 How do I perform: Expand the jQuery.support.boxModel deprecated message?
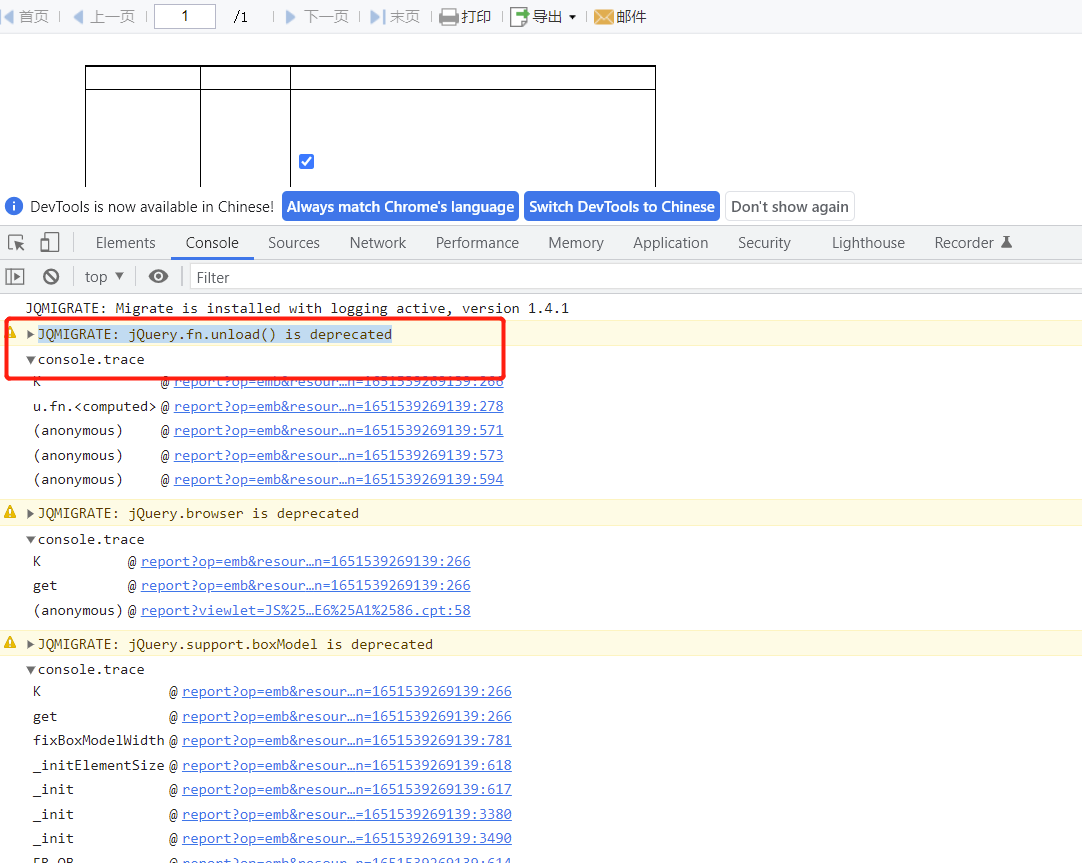(30, 644)
